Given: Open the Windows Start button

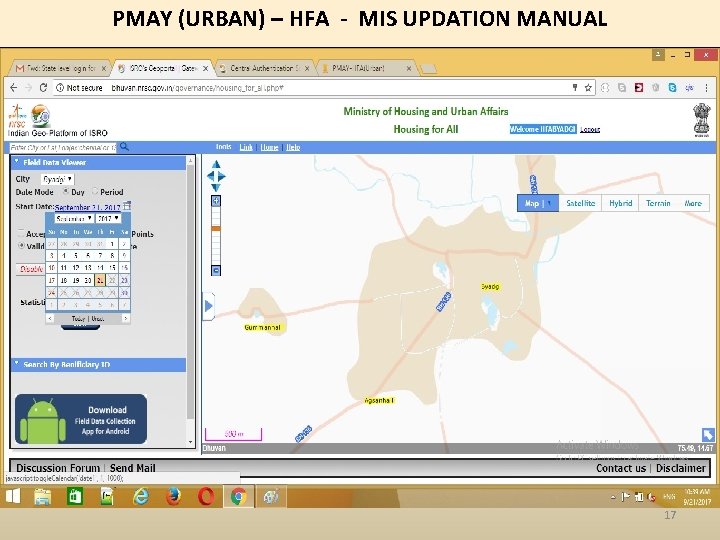Looking at the screenshot, I should [x=13, y=496].
